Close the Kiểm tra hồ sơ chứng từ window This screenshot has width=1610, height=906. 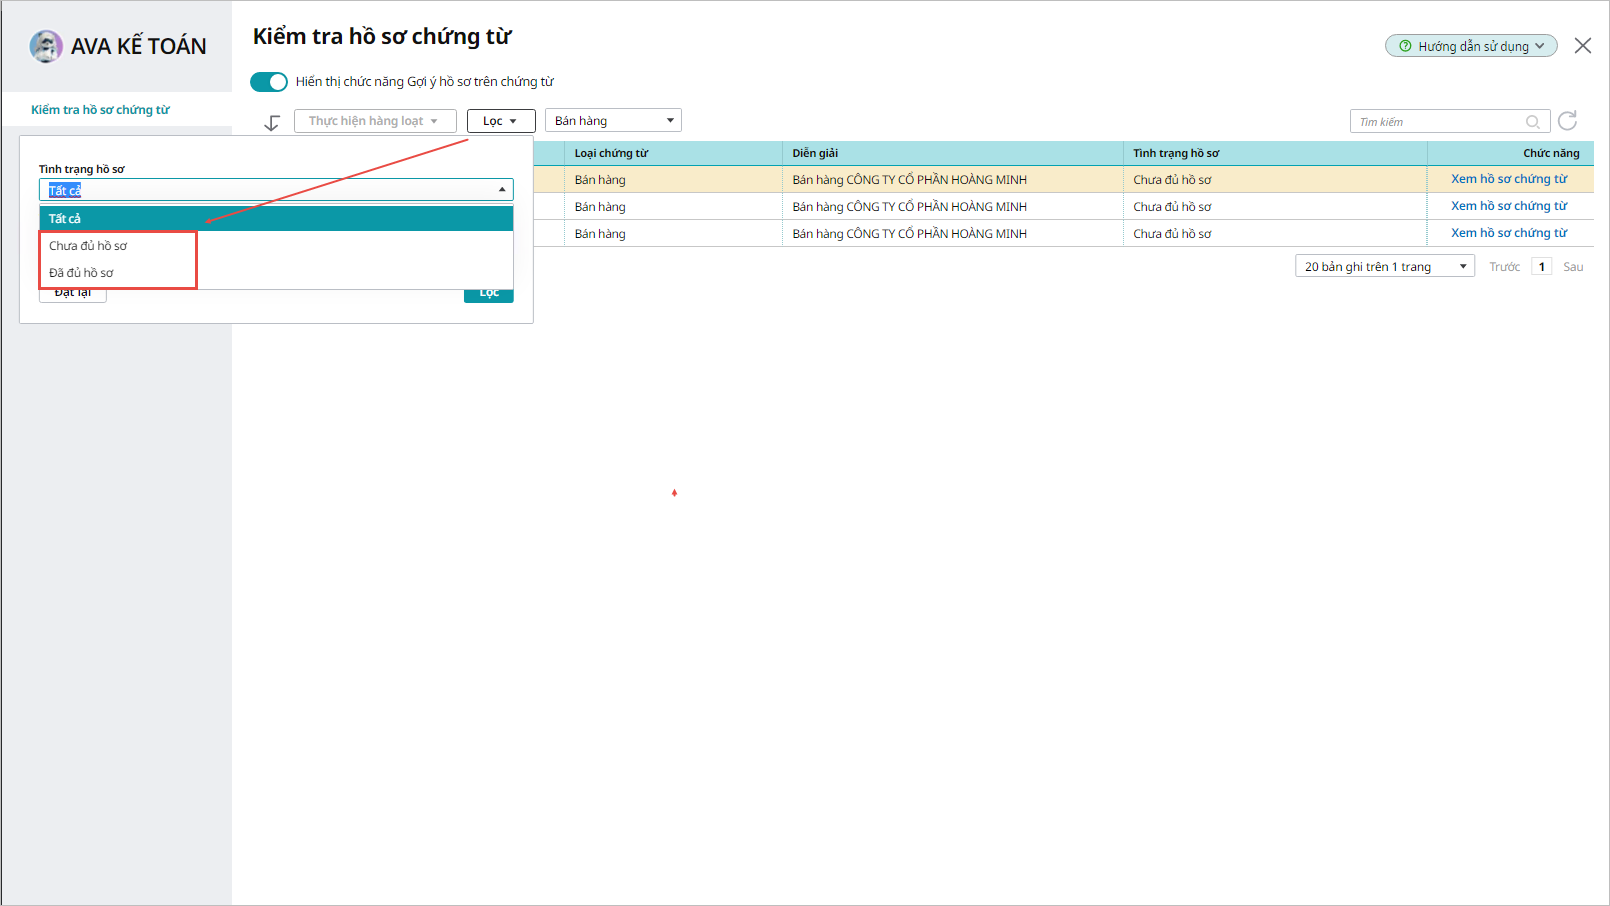pos(1582,46)
